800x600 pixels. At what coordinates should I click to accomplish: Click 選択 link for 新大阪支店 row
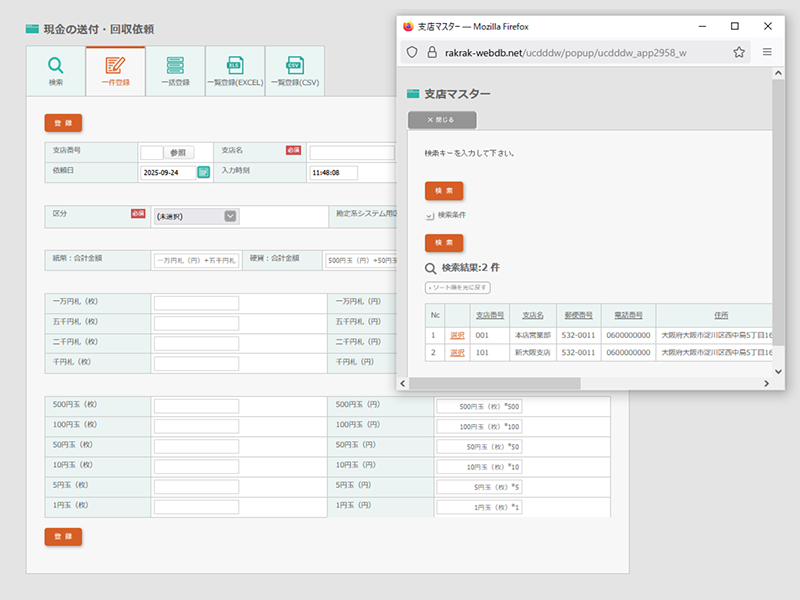coord(457,353)
